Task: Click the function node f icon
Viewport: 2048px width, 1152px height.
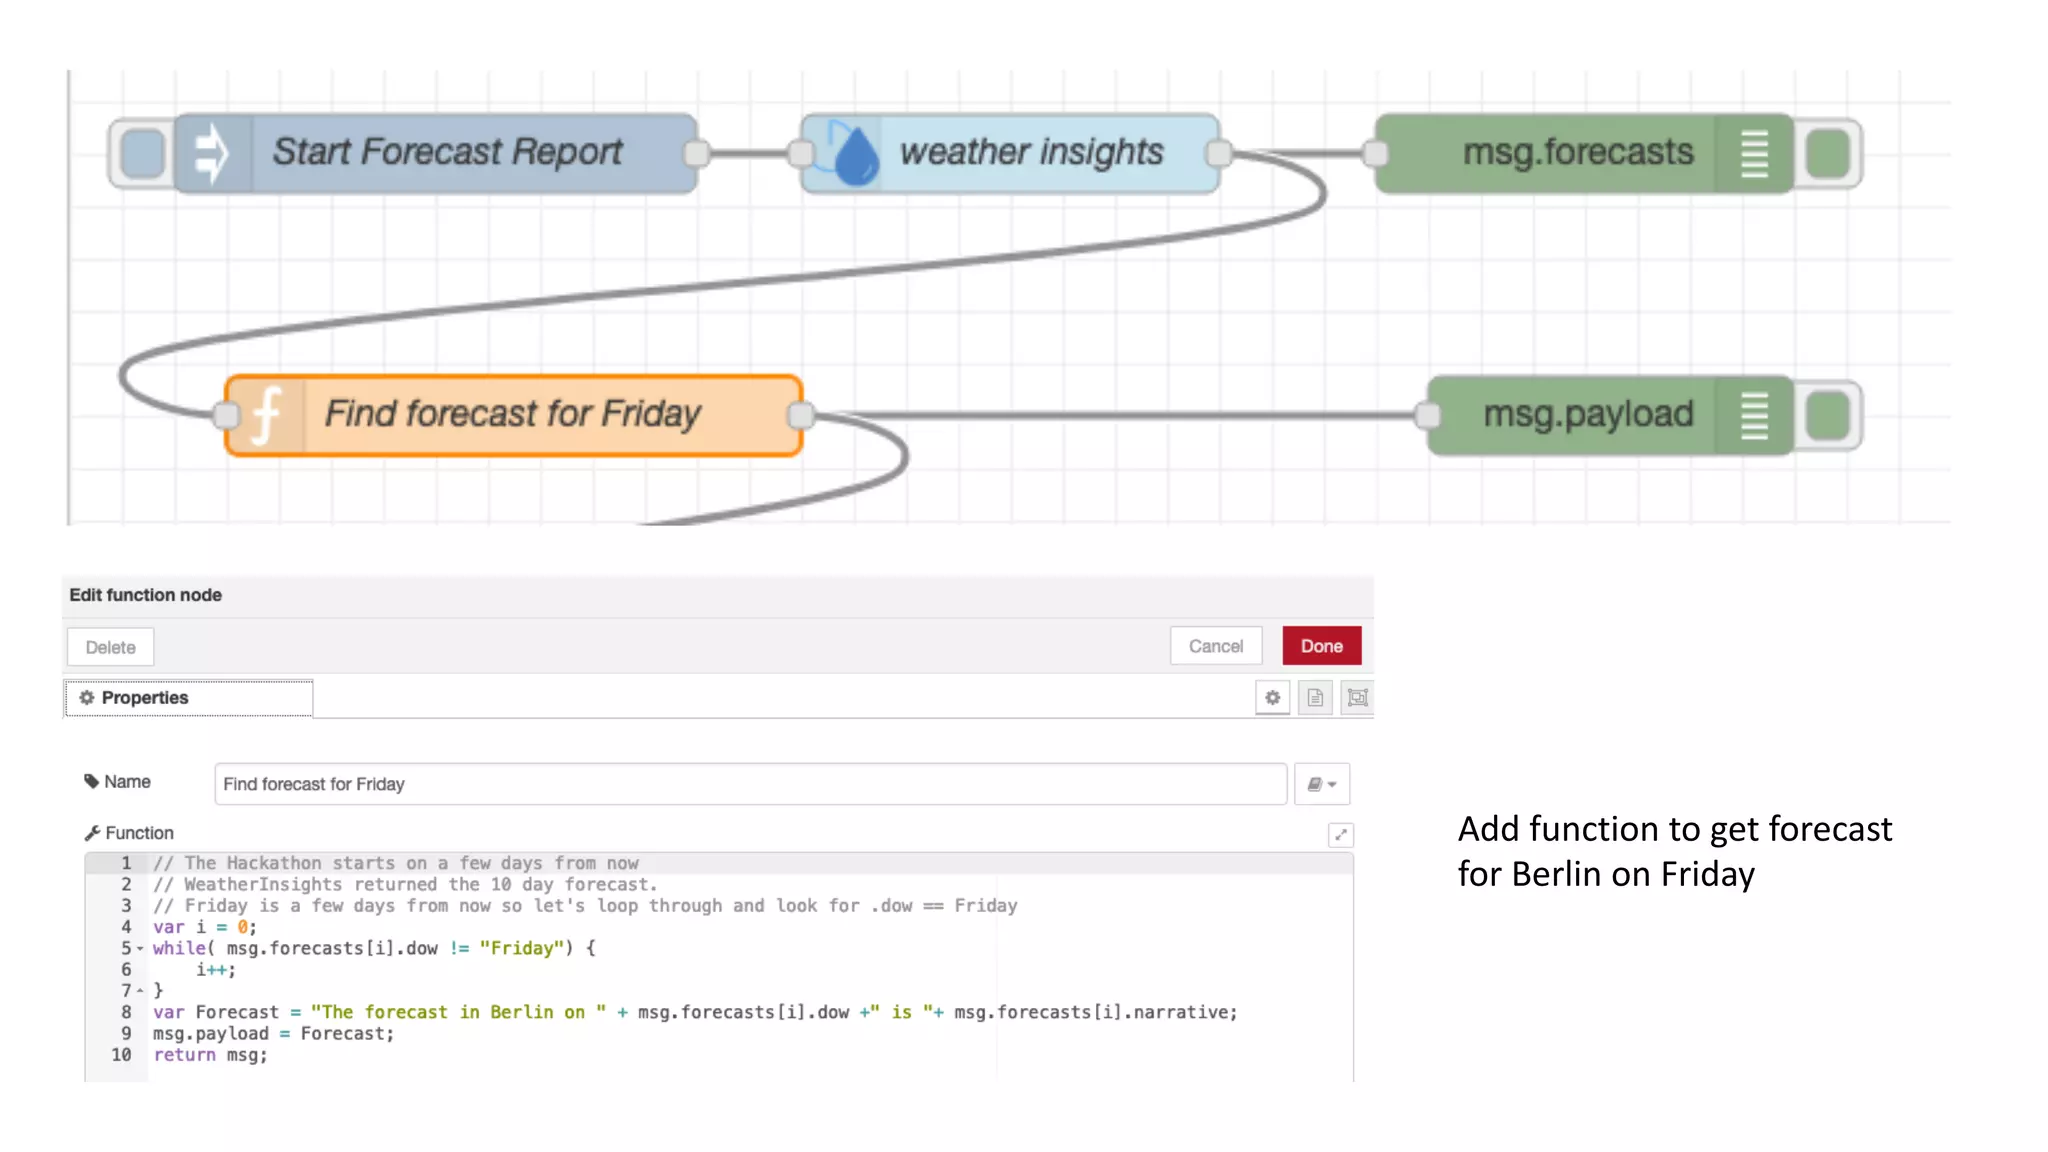Action: coord(266,415)
